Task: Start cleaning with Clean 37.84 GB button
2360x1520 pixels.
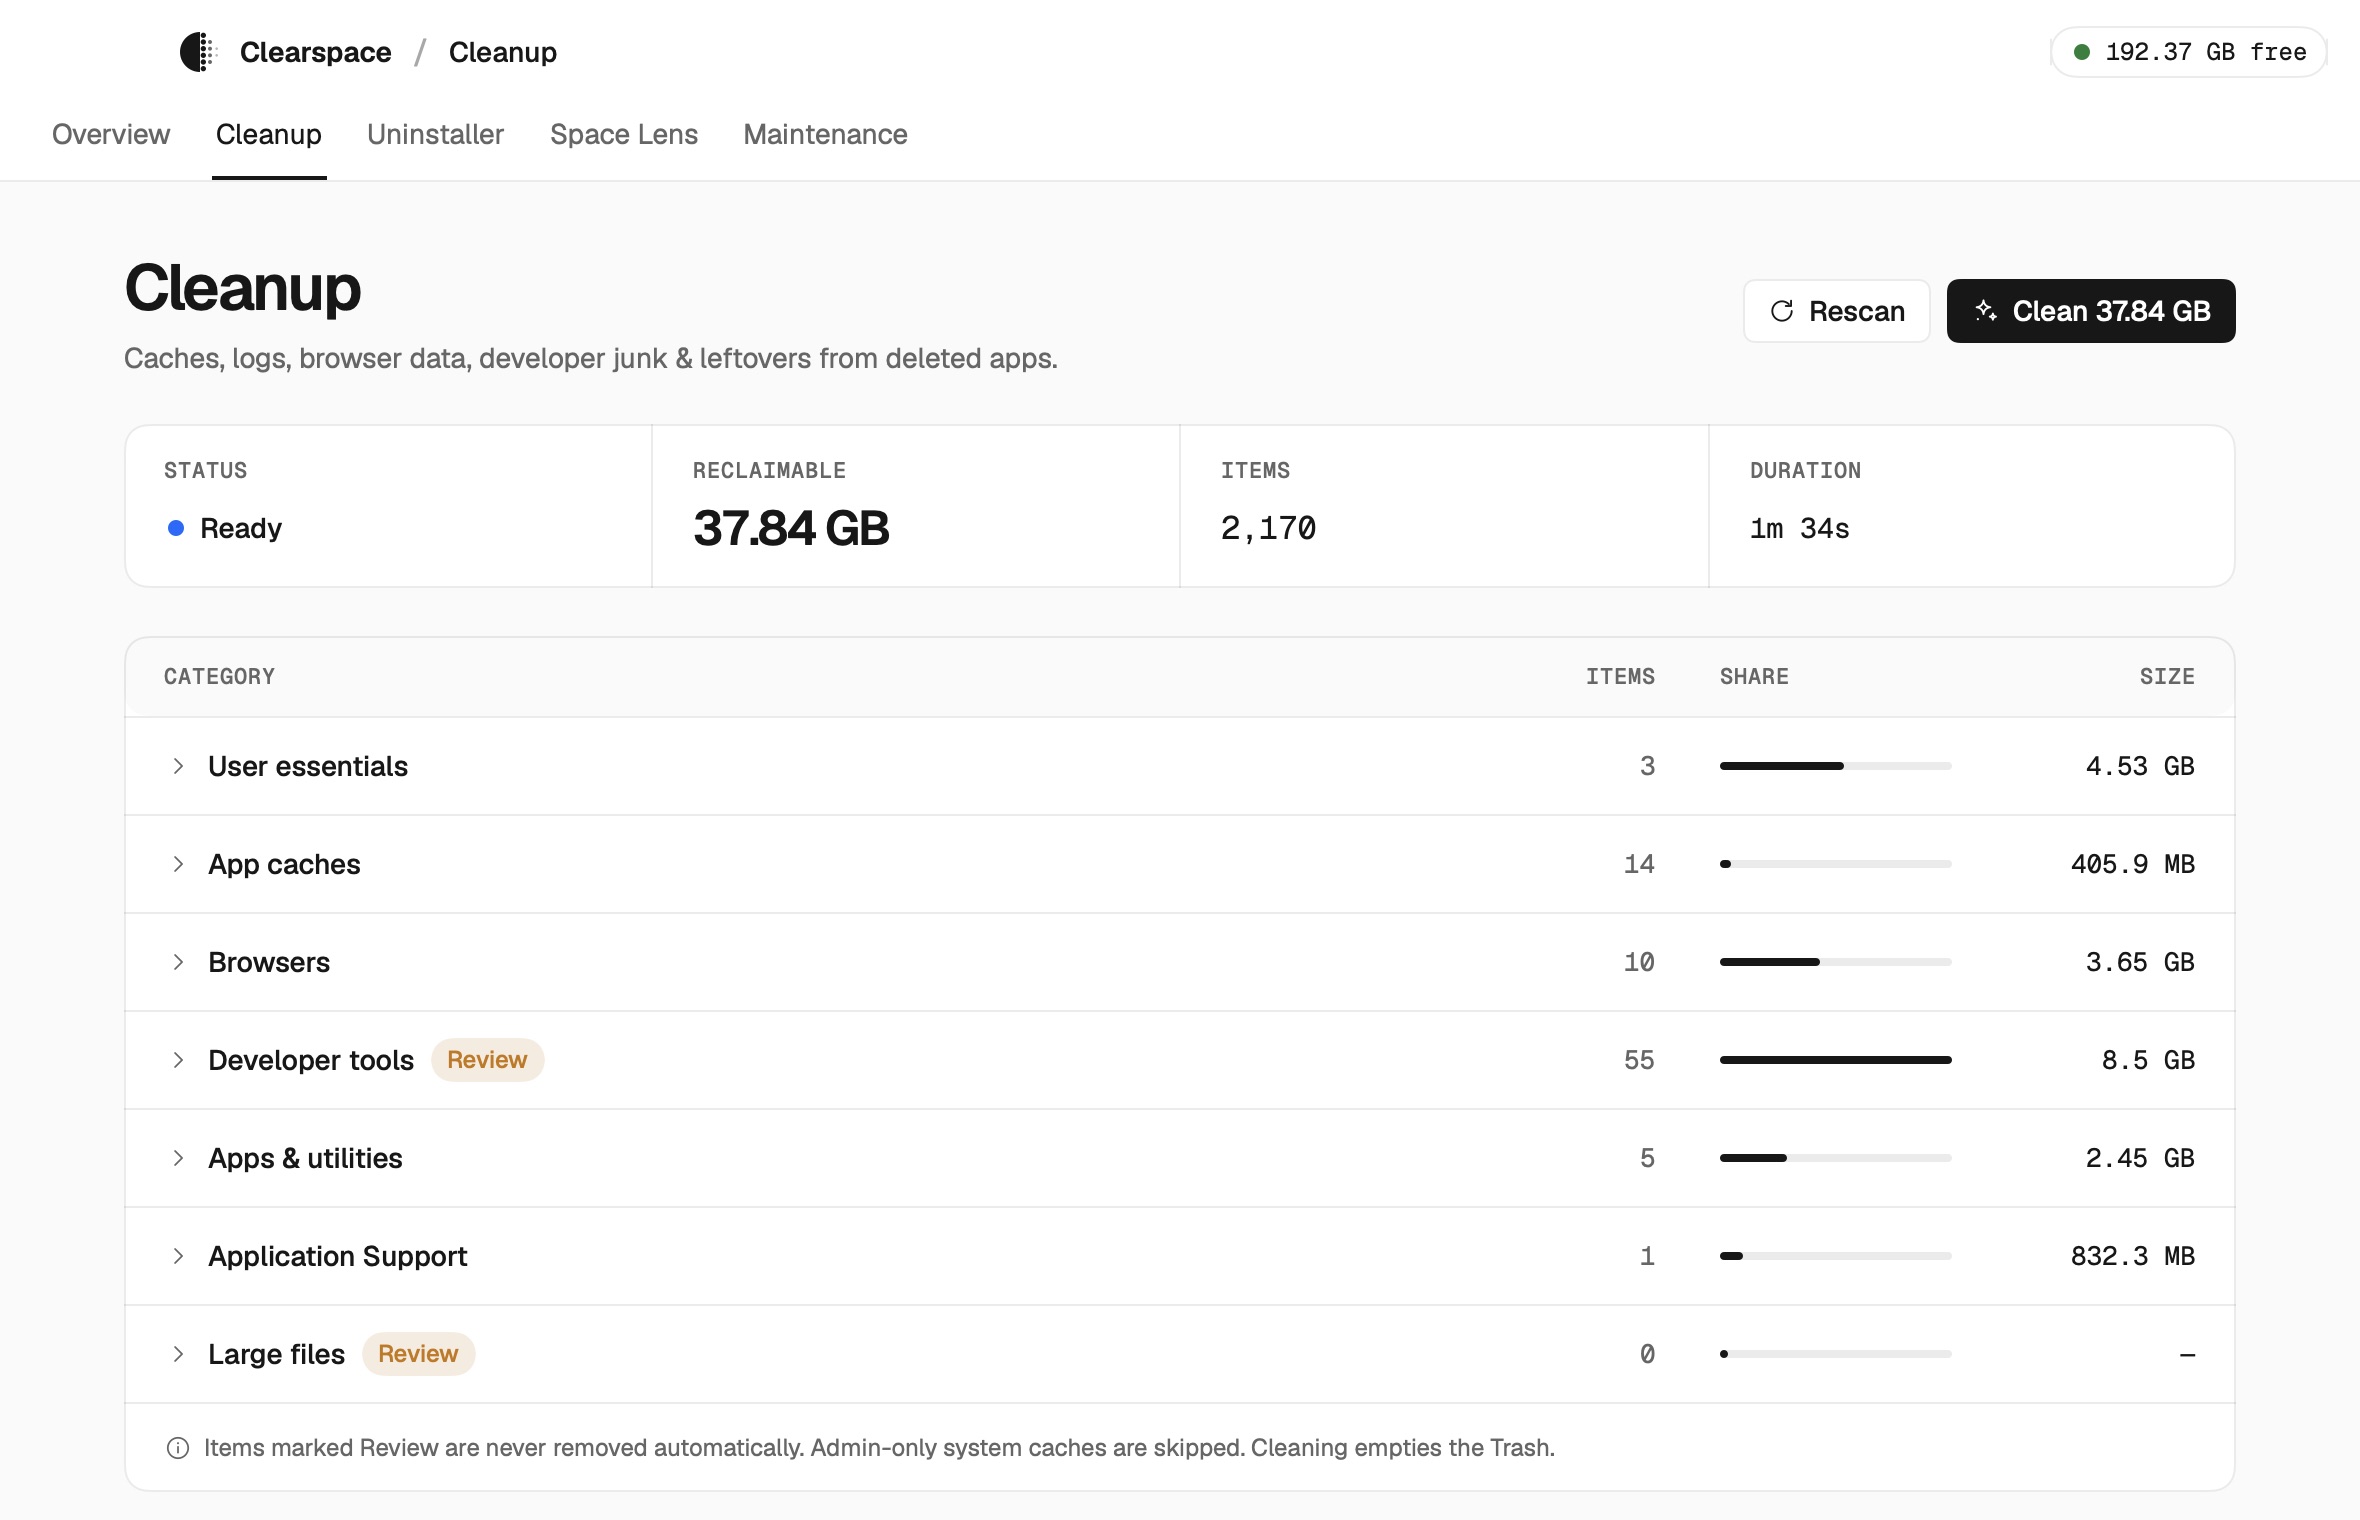Action: (x=2091, y=311)
